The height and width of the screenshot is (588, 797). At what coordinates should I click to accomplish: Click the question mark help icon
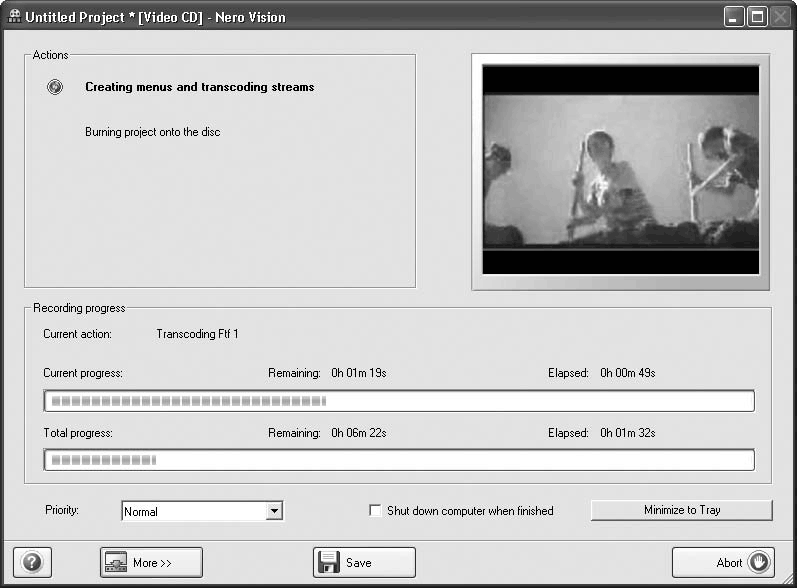point(31,562)
